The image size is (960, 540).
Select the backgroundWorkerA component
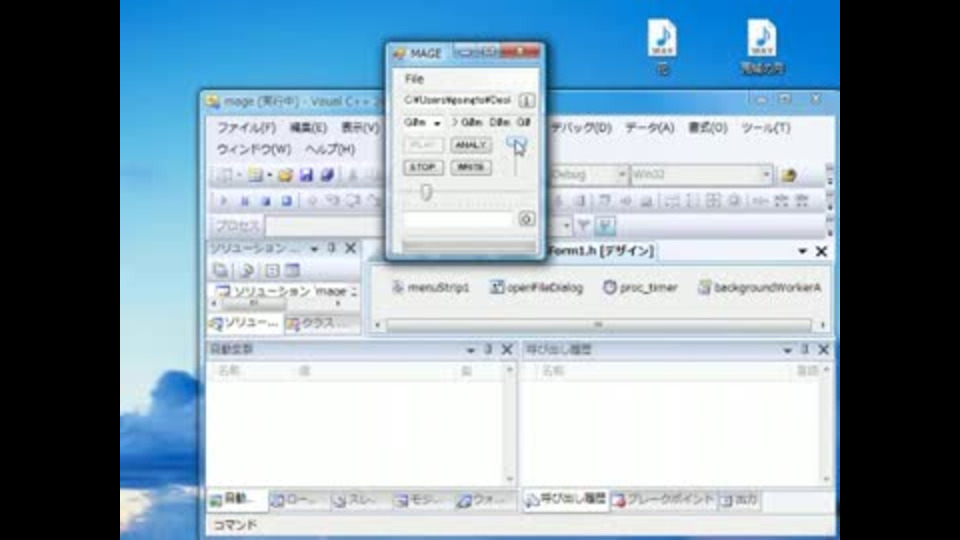760,287
